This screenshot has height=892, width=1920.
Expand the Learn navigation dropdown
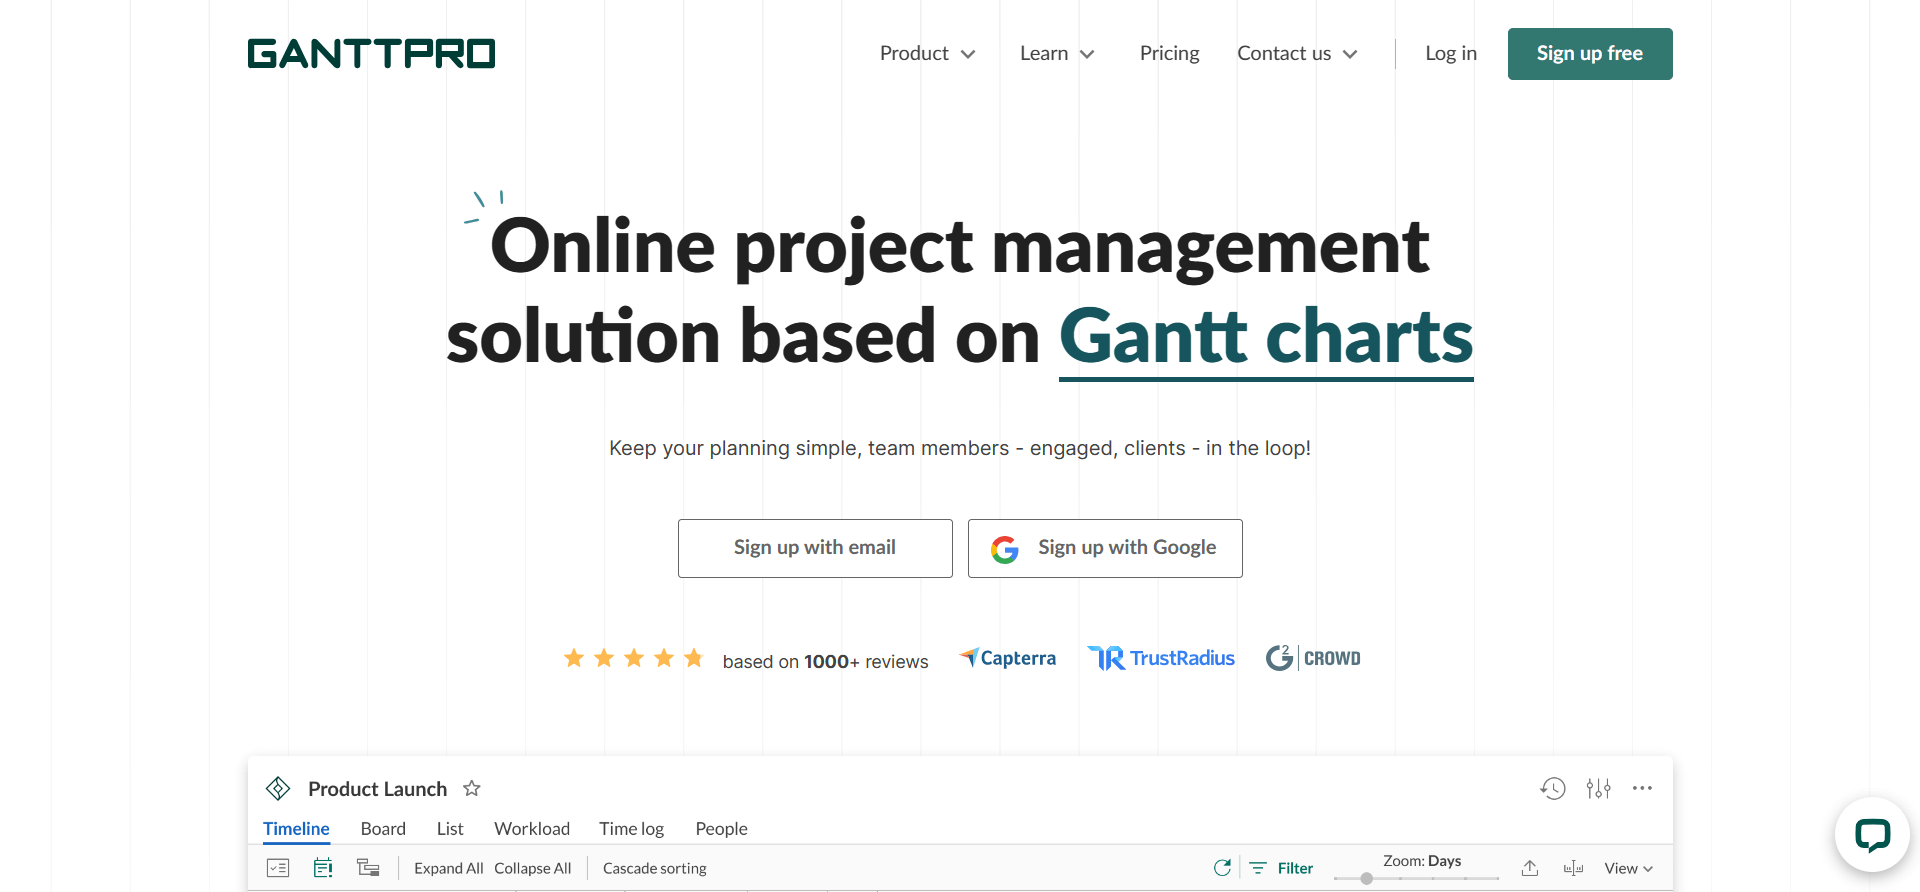pos(1057,54)
